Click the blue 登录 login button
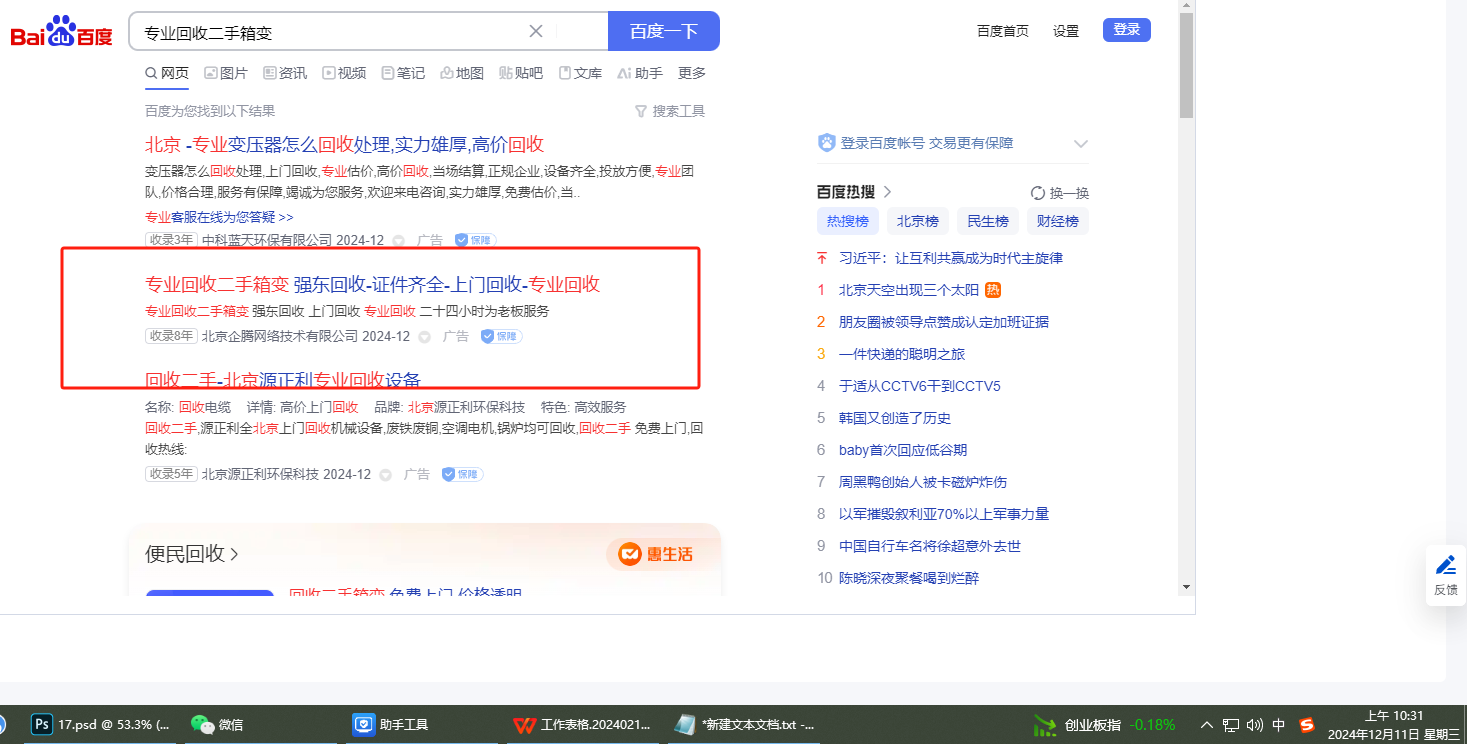Viewport: 1467px width, 744px height. pyautogui.click(x=1126, y=30)
